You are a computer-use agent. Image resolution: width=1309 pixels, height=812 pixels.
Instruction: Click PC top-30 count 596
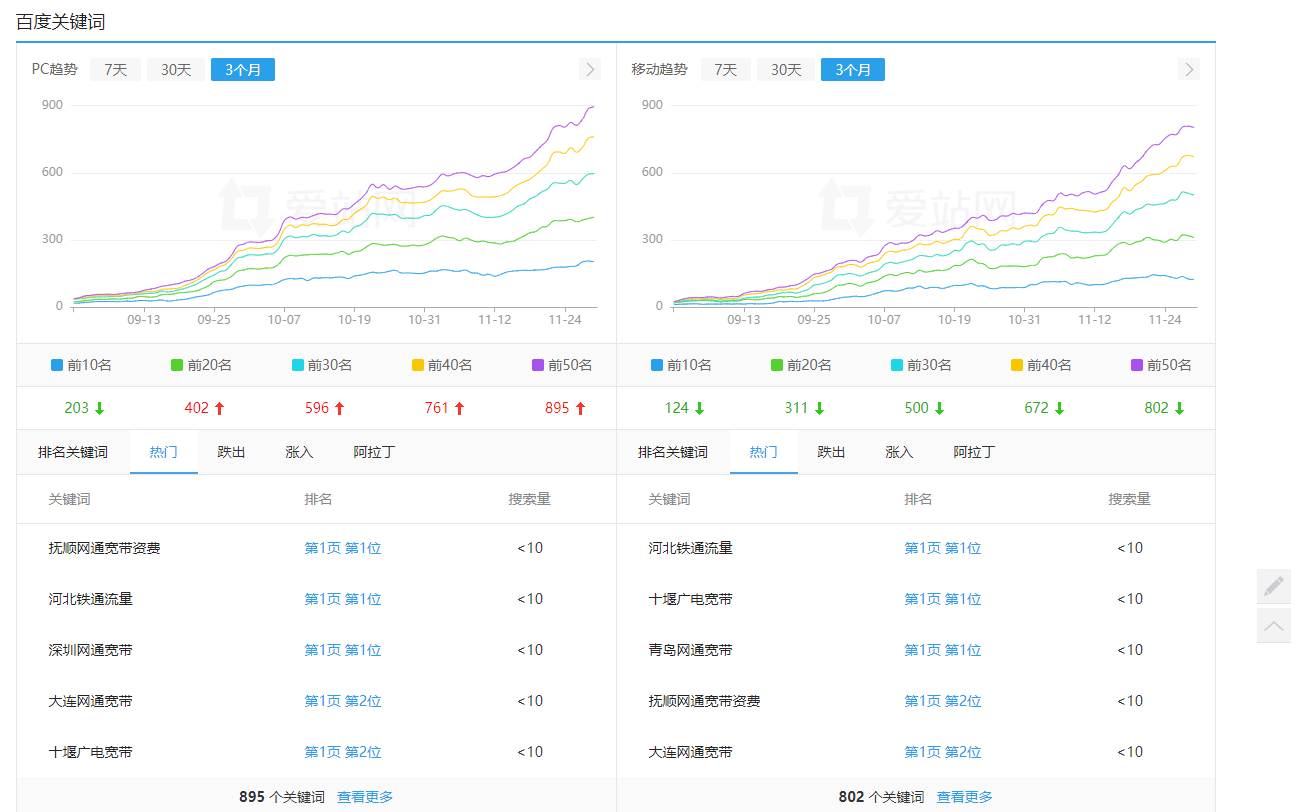pyautogui.click(x=317, y=408)
